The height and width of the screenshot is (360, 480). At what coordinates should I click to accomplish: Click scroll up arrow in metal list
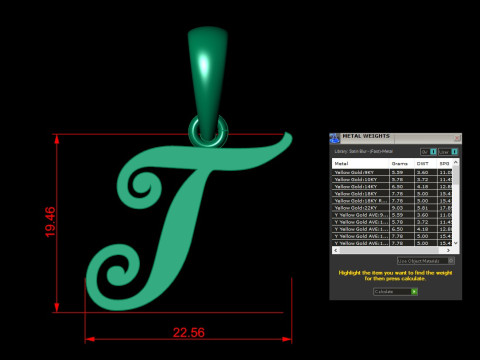click(456, 162)
